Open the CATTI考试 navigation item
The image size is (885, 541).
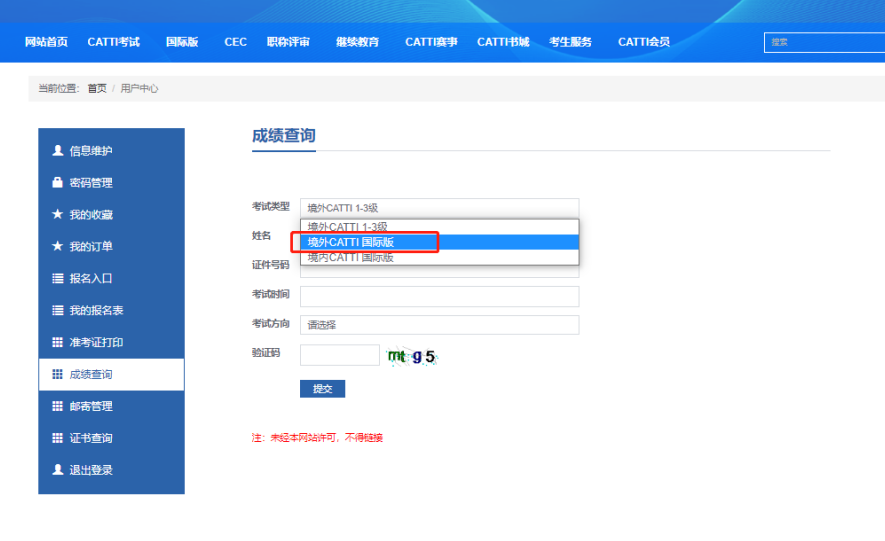tap(113, 42)
